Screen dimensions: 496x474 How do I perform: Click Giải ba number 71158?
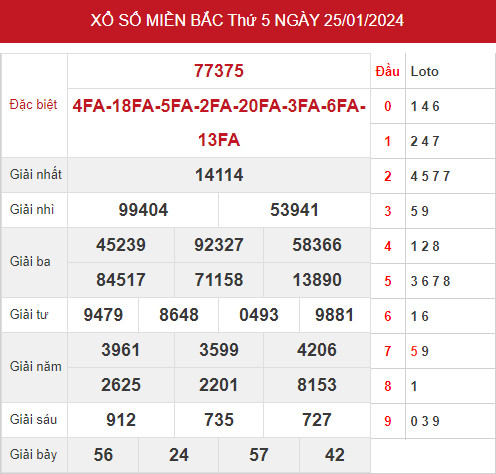(x=219, y=280)
